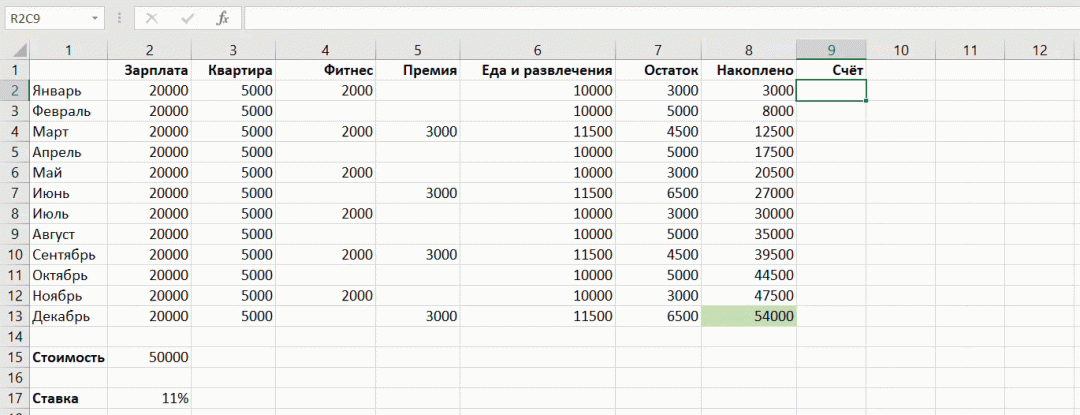The height and width of the screenshot is (415, 1080).
Task: Select row header 13
Action: (x=14, y=317)
